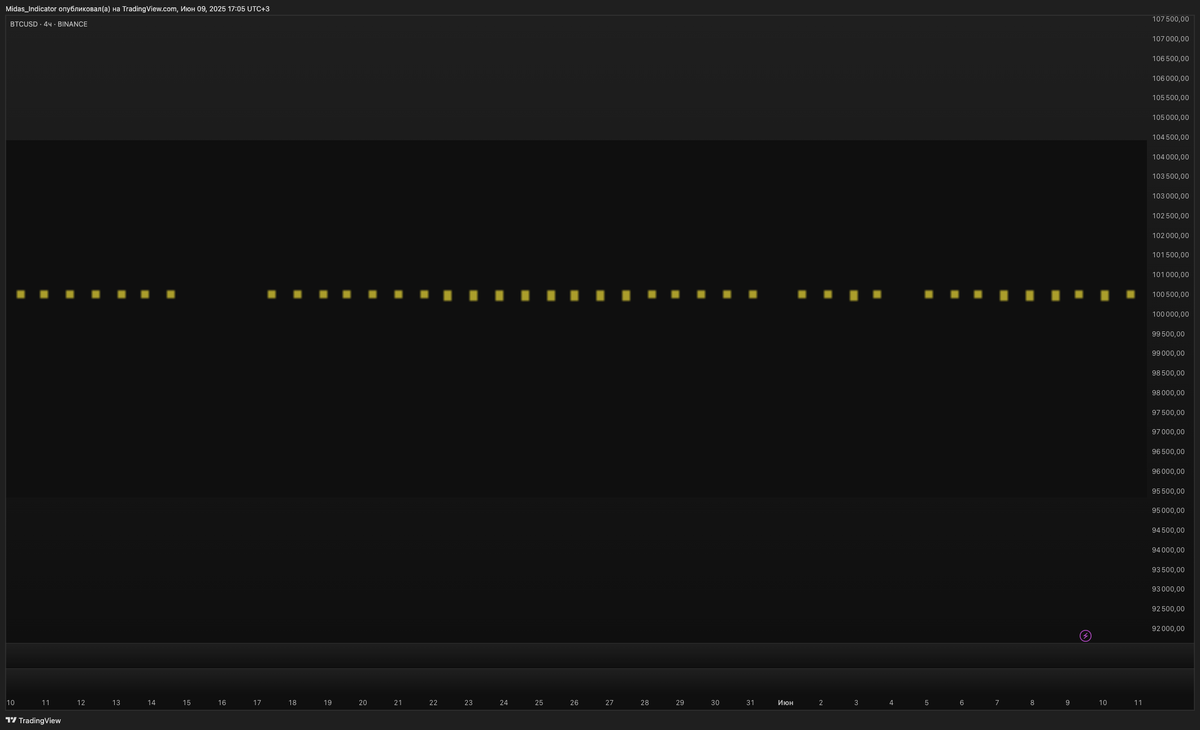1200x730 pixels.
Task: Choose date 18 on the time axis
Action: (292, 703)
